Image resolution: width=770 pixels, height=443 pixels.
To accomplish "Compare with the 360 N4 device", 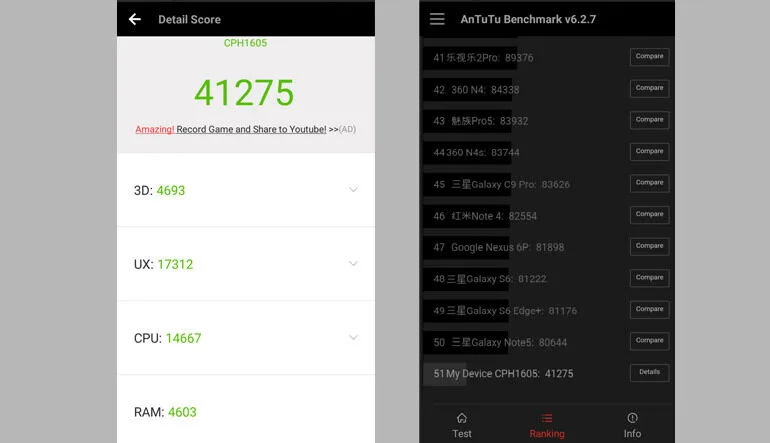I will point(649,88).
